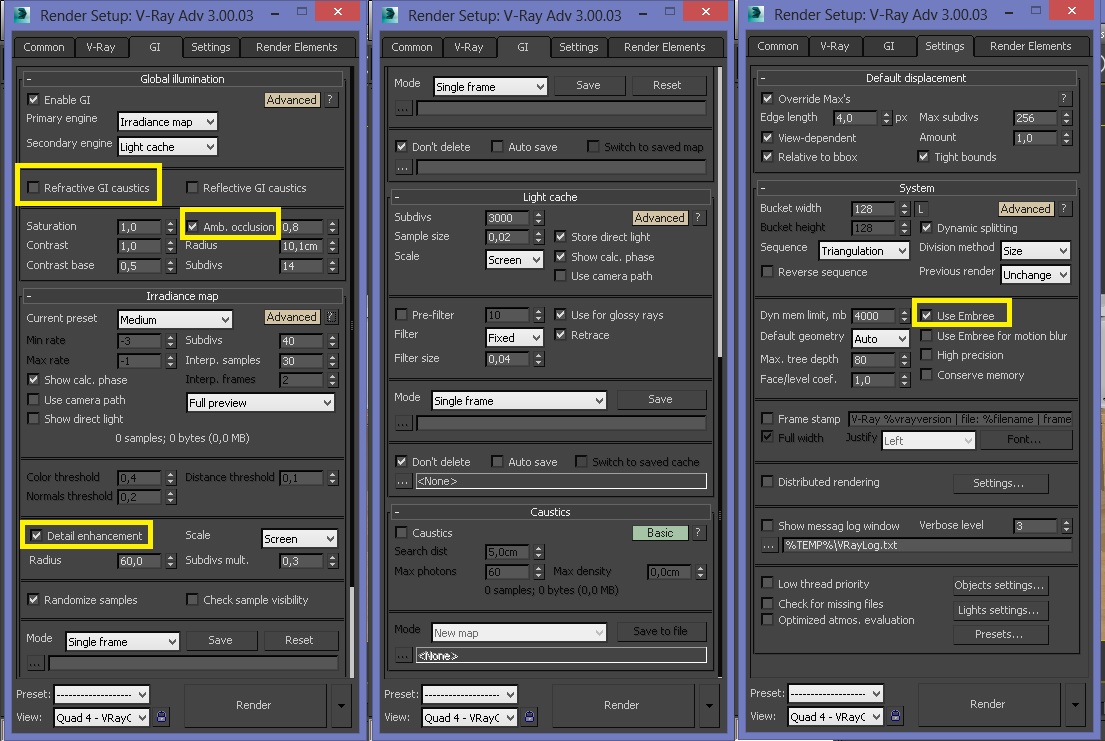Open Current preset dropdown showing Medium

[x=175, y=319]
